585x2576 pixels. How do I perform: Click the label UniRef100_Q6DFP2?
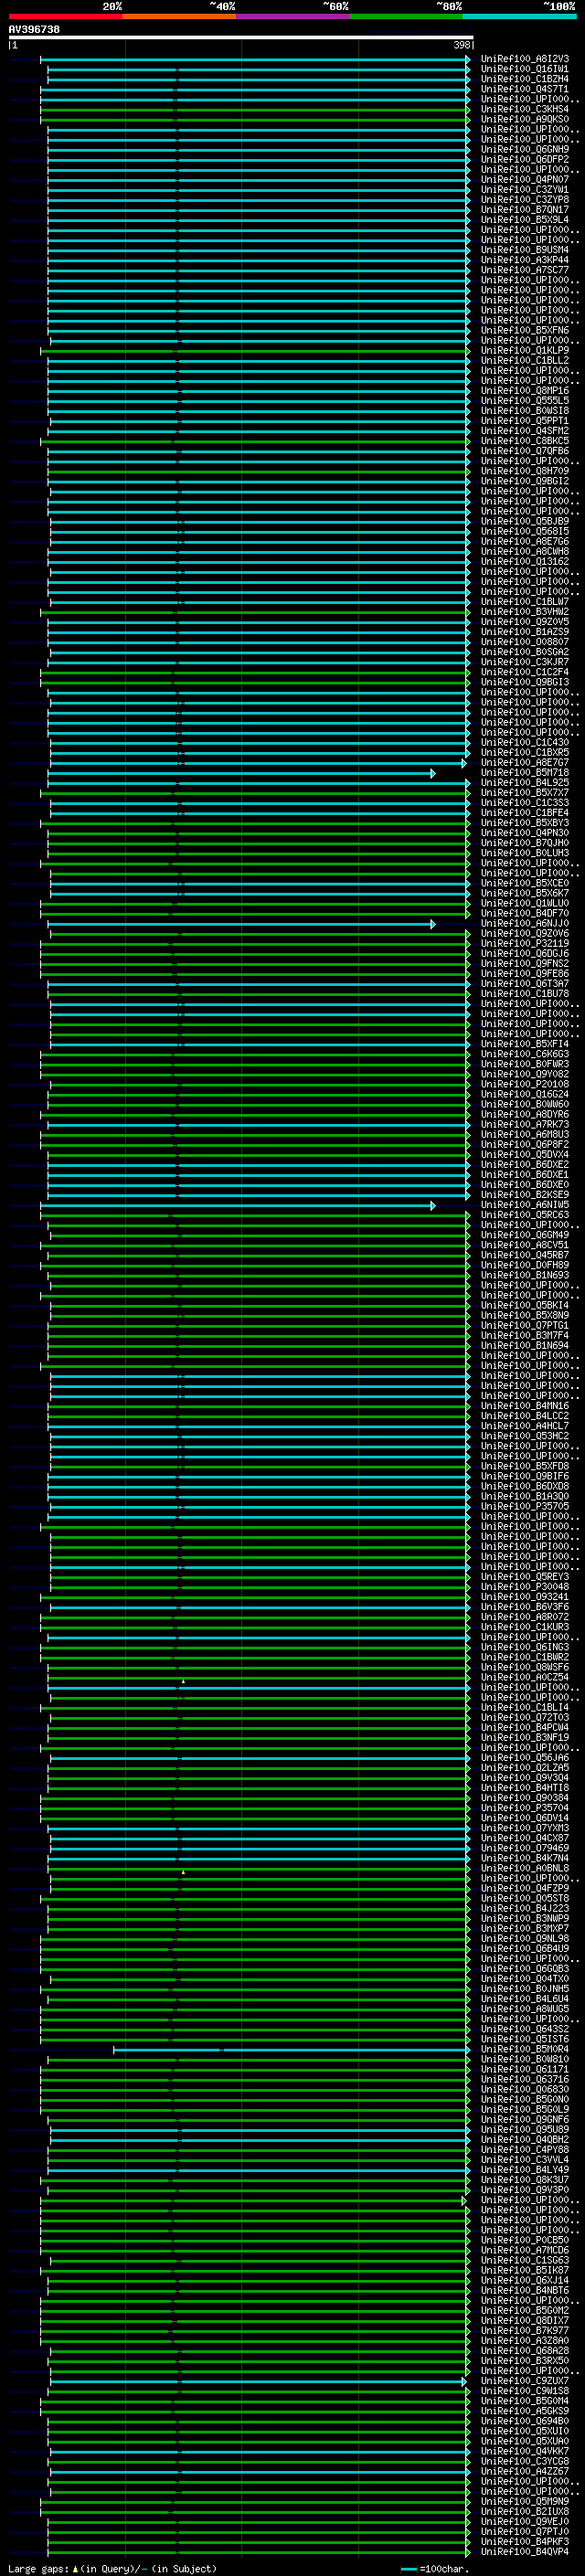tap(524, 159)
